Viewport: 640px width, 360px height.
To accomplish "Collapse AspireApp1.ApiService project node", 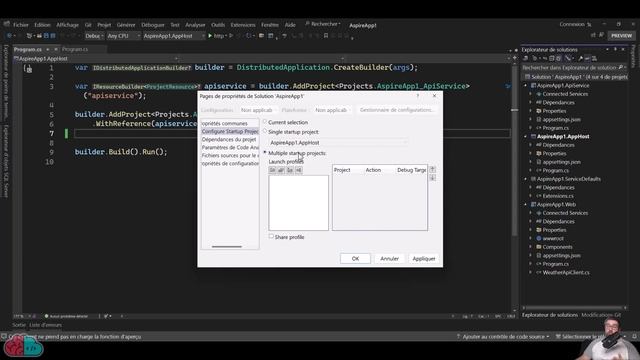I will [526, 86].
